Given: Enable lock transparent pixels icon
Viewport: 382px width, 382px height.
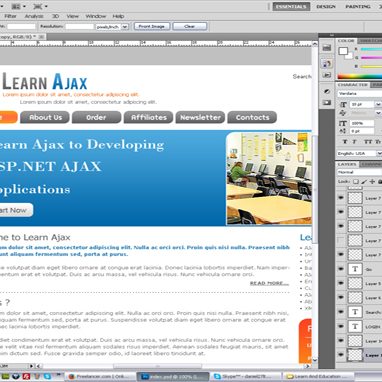Looking at the screenshot, I should pyautogui.click(x=356, y=182).
